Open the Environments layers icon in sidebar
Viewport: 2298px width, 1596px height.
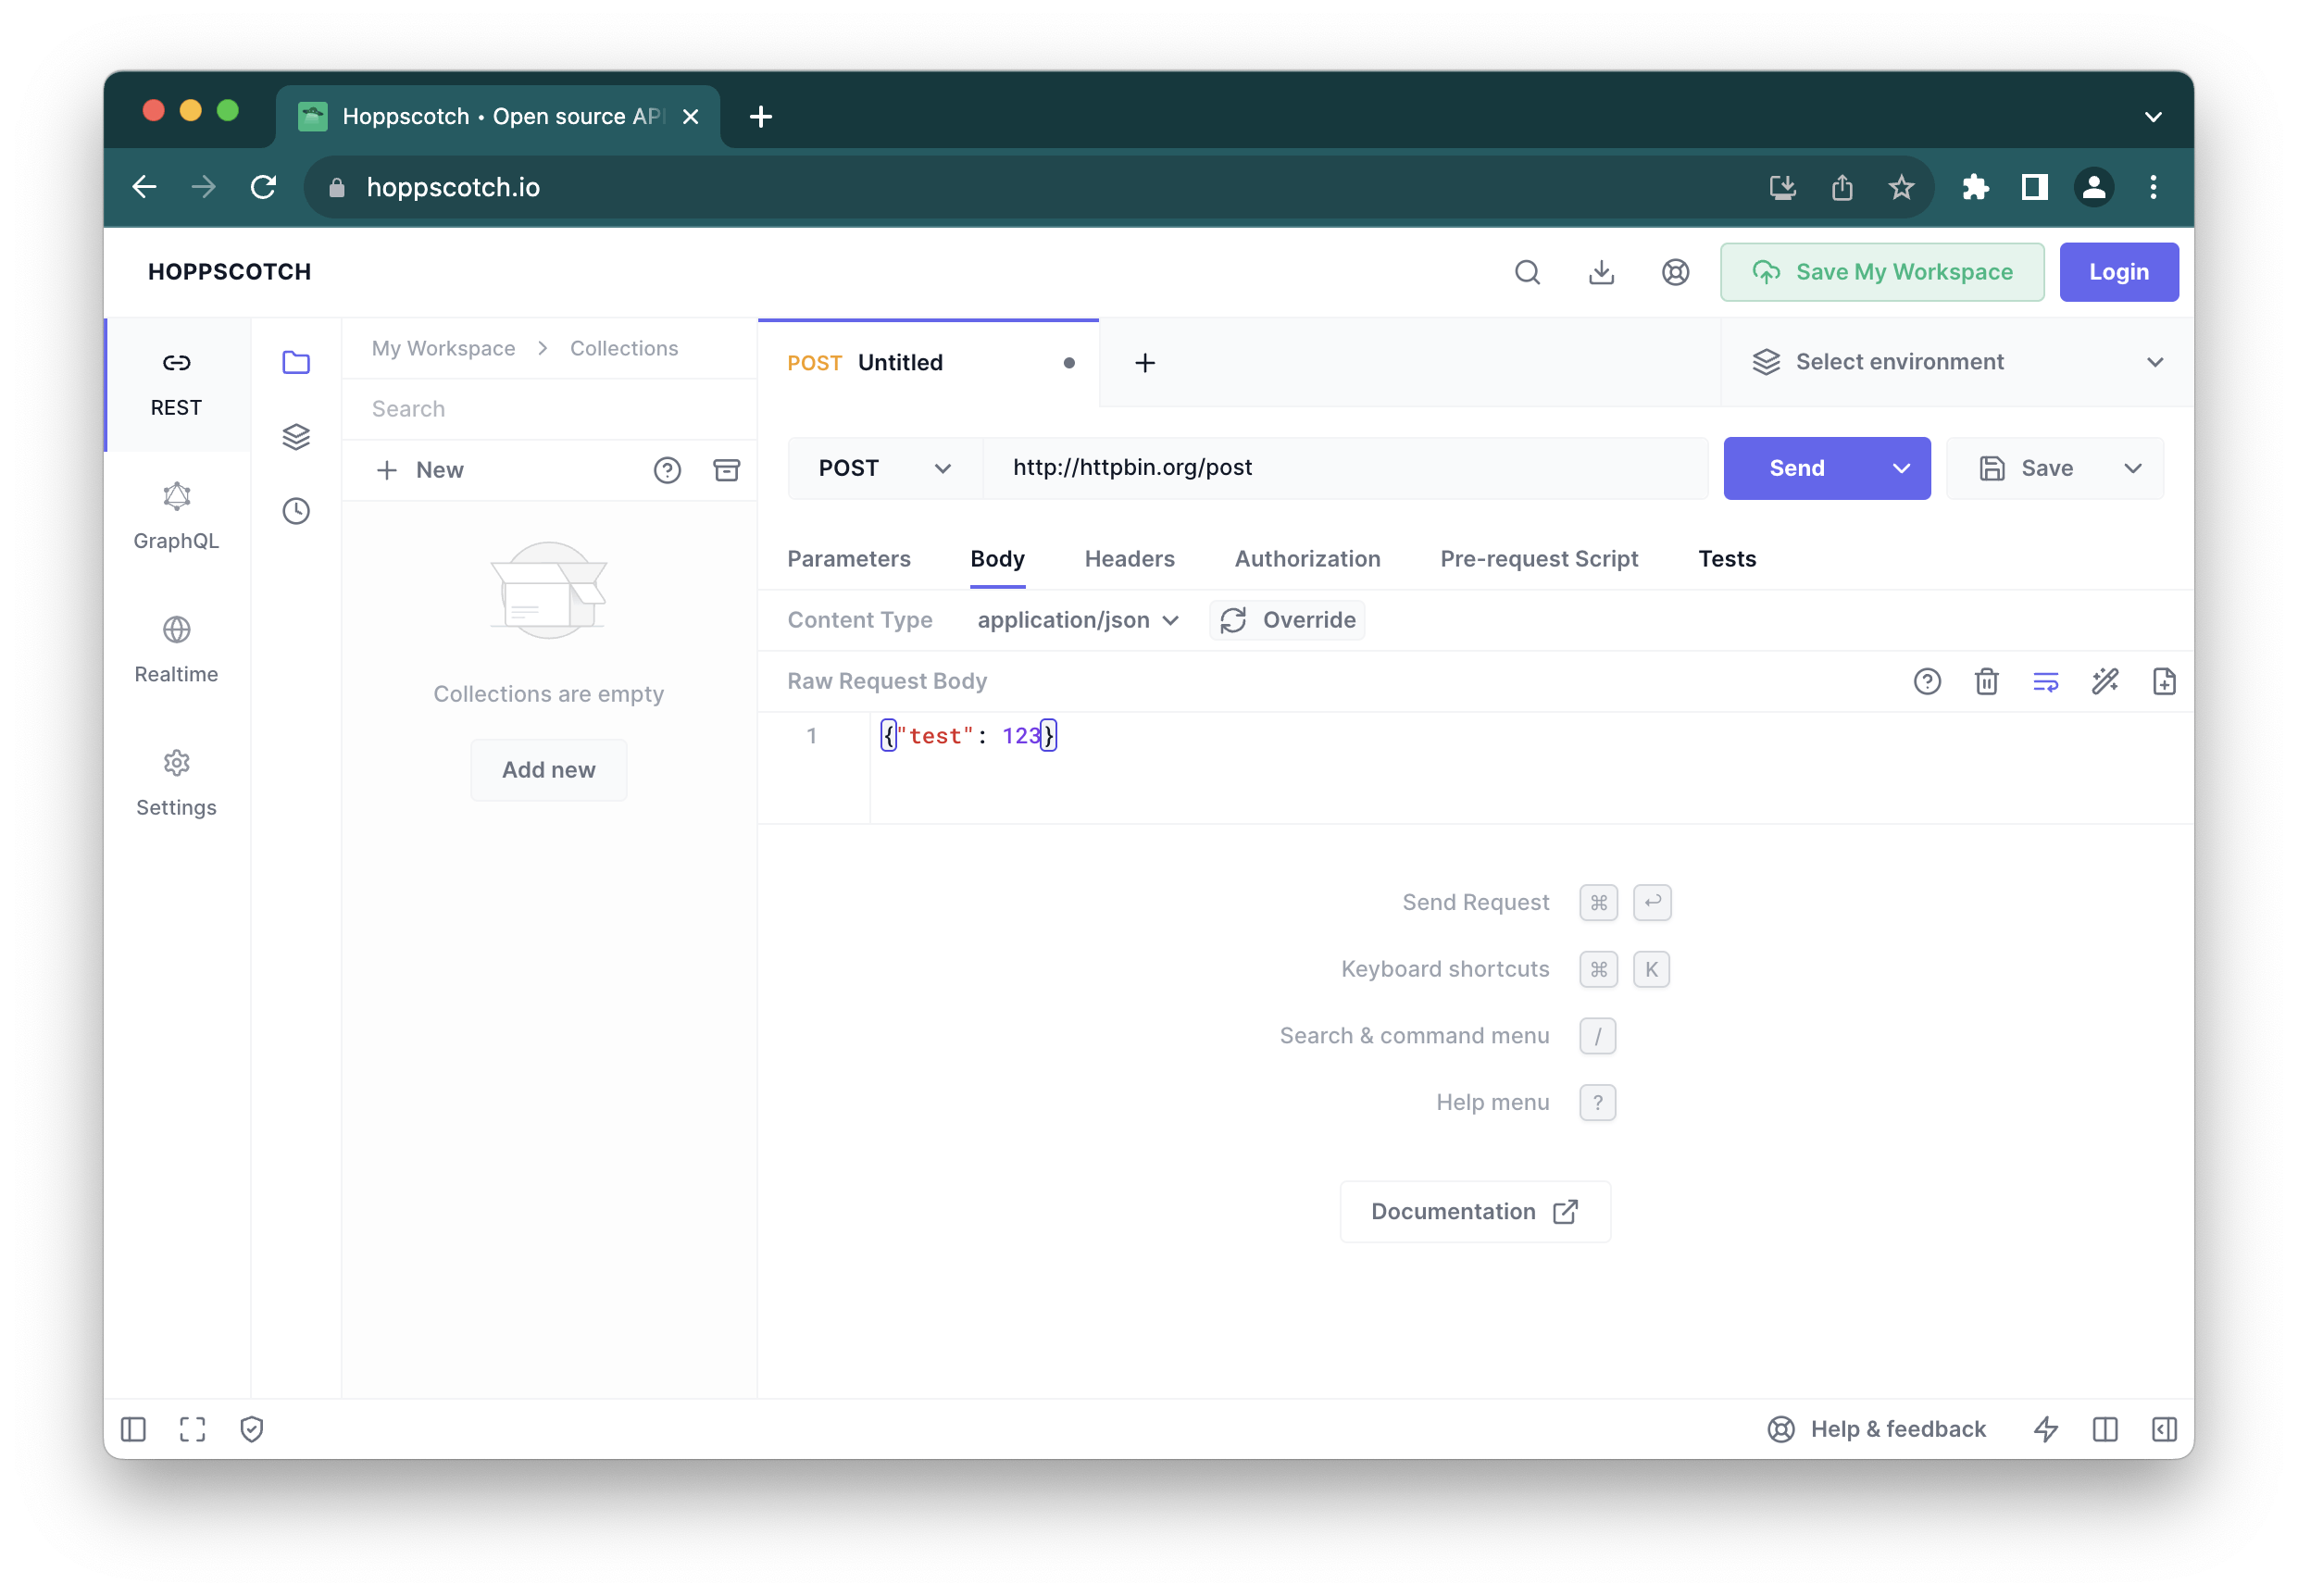(x=296, y=437)
